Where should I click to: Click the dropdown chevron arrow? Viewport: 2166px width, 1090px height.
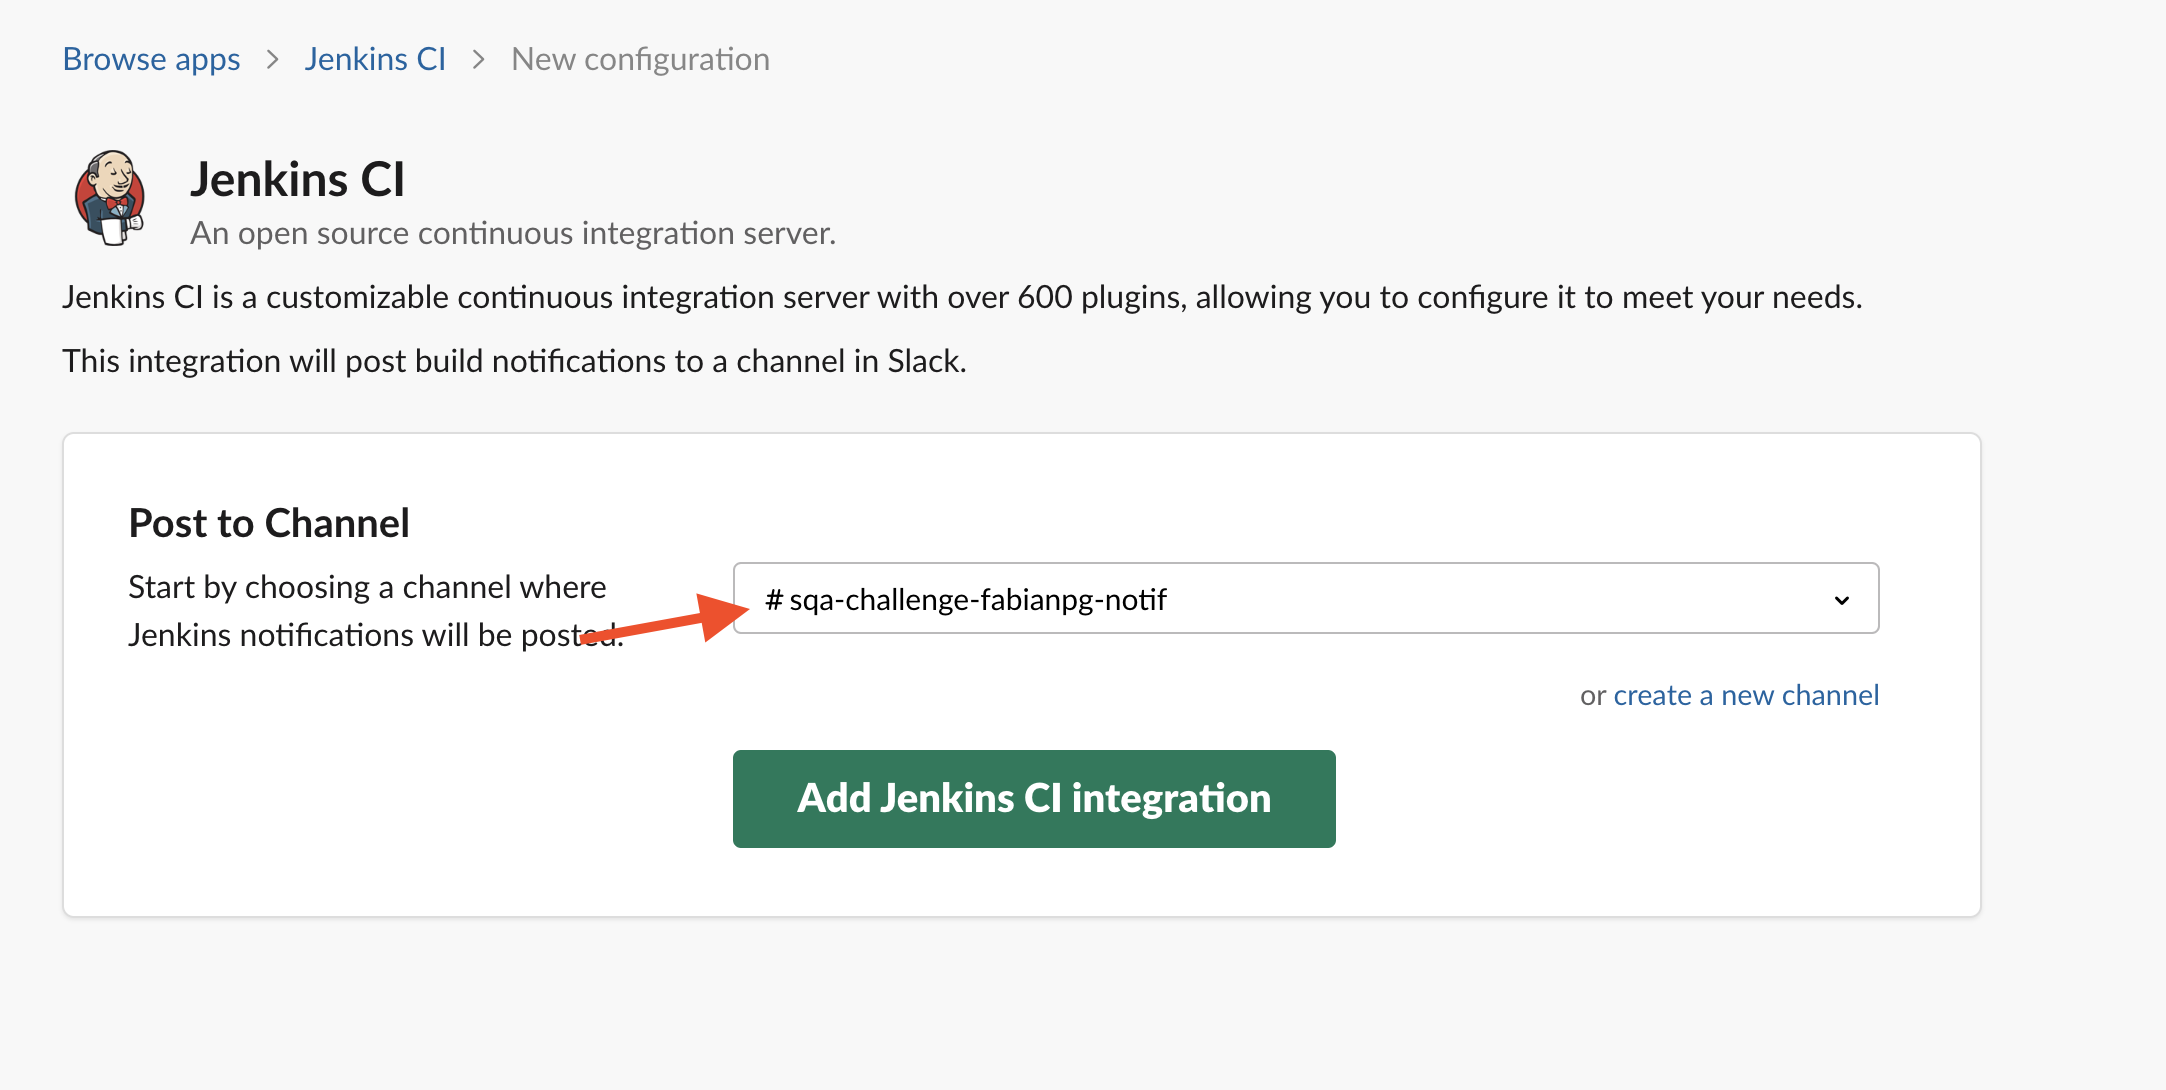1842,600
